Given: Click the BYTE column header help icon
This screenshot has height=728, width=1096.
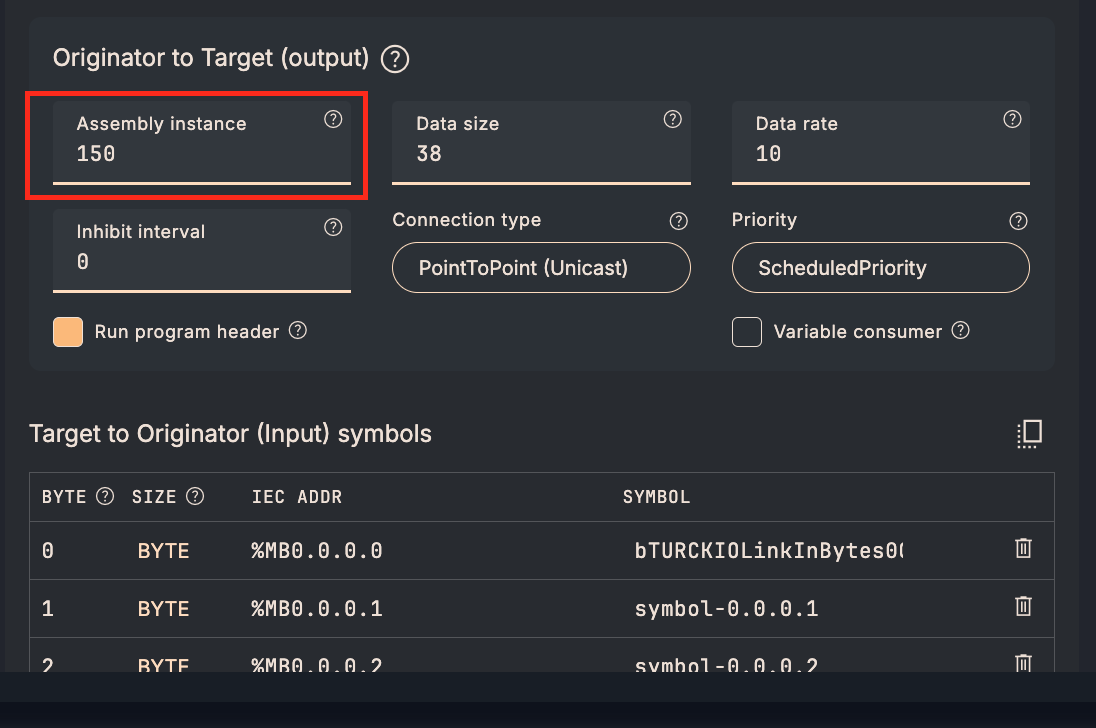Looking at the screenshot, I should pyautogui.click(x=105, y=496).
